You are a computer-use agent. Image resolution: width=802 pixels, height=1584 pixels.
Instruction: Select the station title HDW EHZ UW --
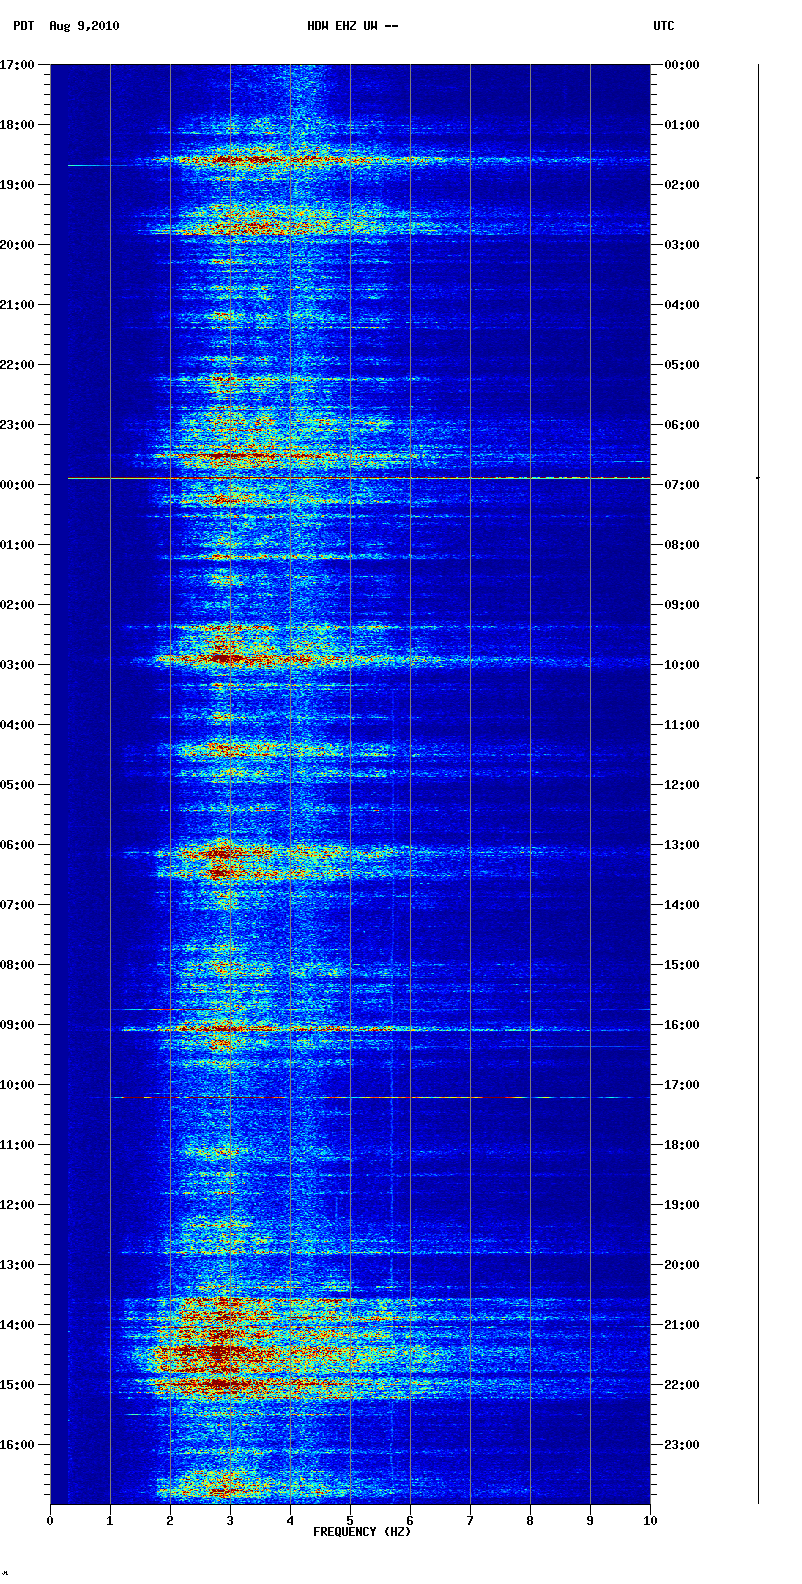353,26
